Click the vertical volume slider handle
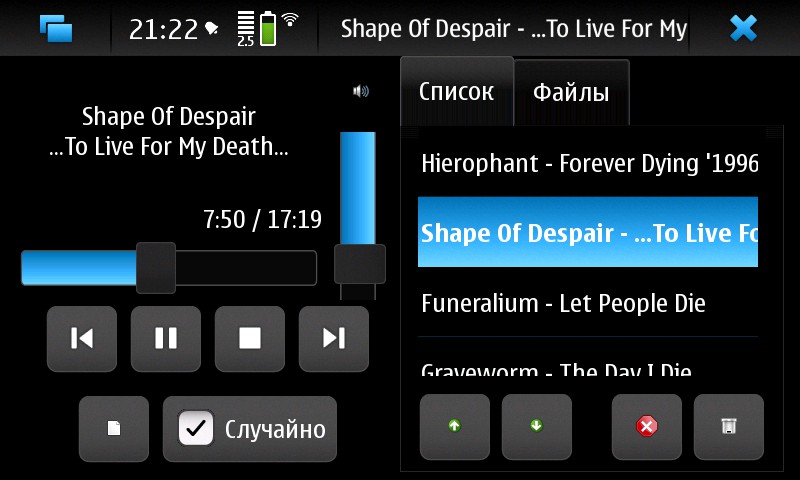The width and height of the screenshot is (800, 480). 360,264
